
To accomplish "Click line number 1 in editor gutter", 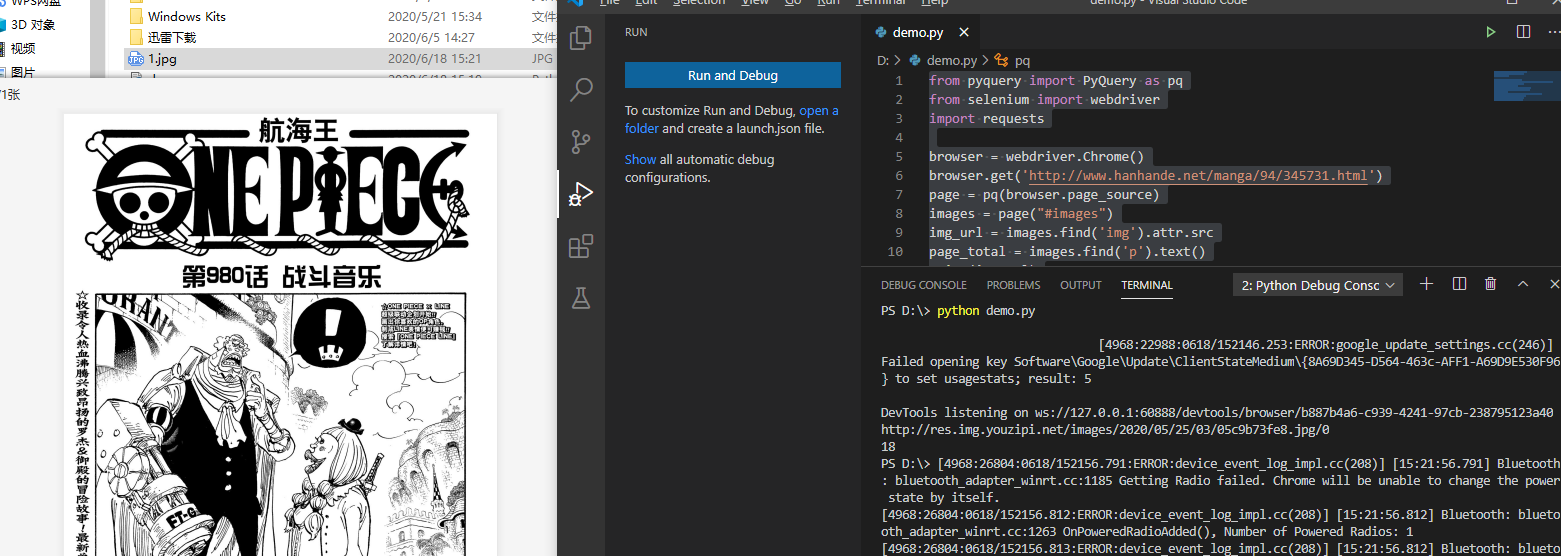I will (898, 80).
